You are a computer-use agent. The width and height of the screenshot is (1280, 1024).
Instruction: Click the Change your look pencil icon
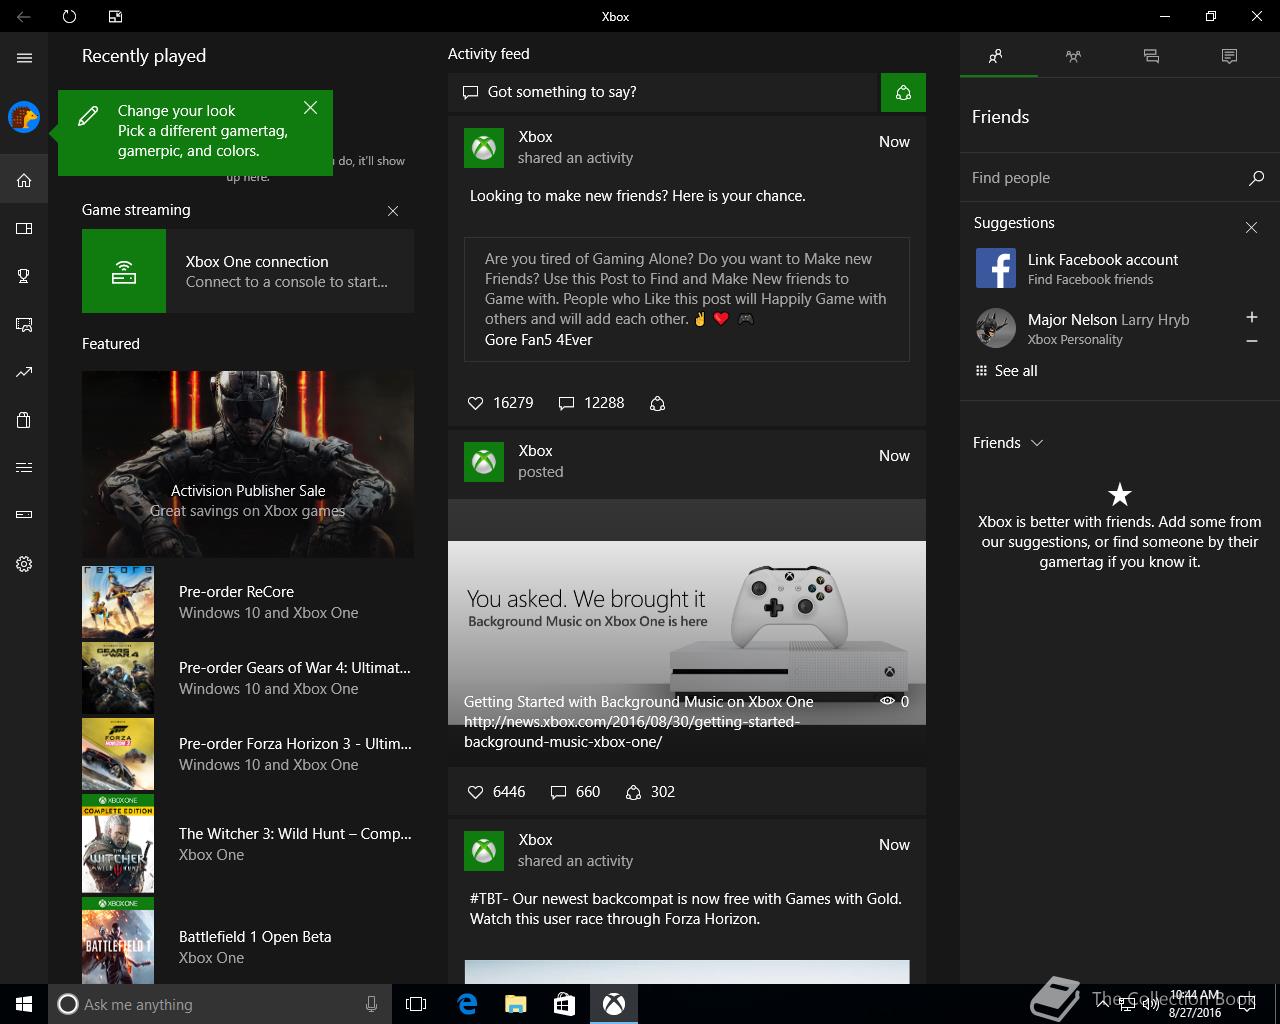click(88, 116)
